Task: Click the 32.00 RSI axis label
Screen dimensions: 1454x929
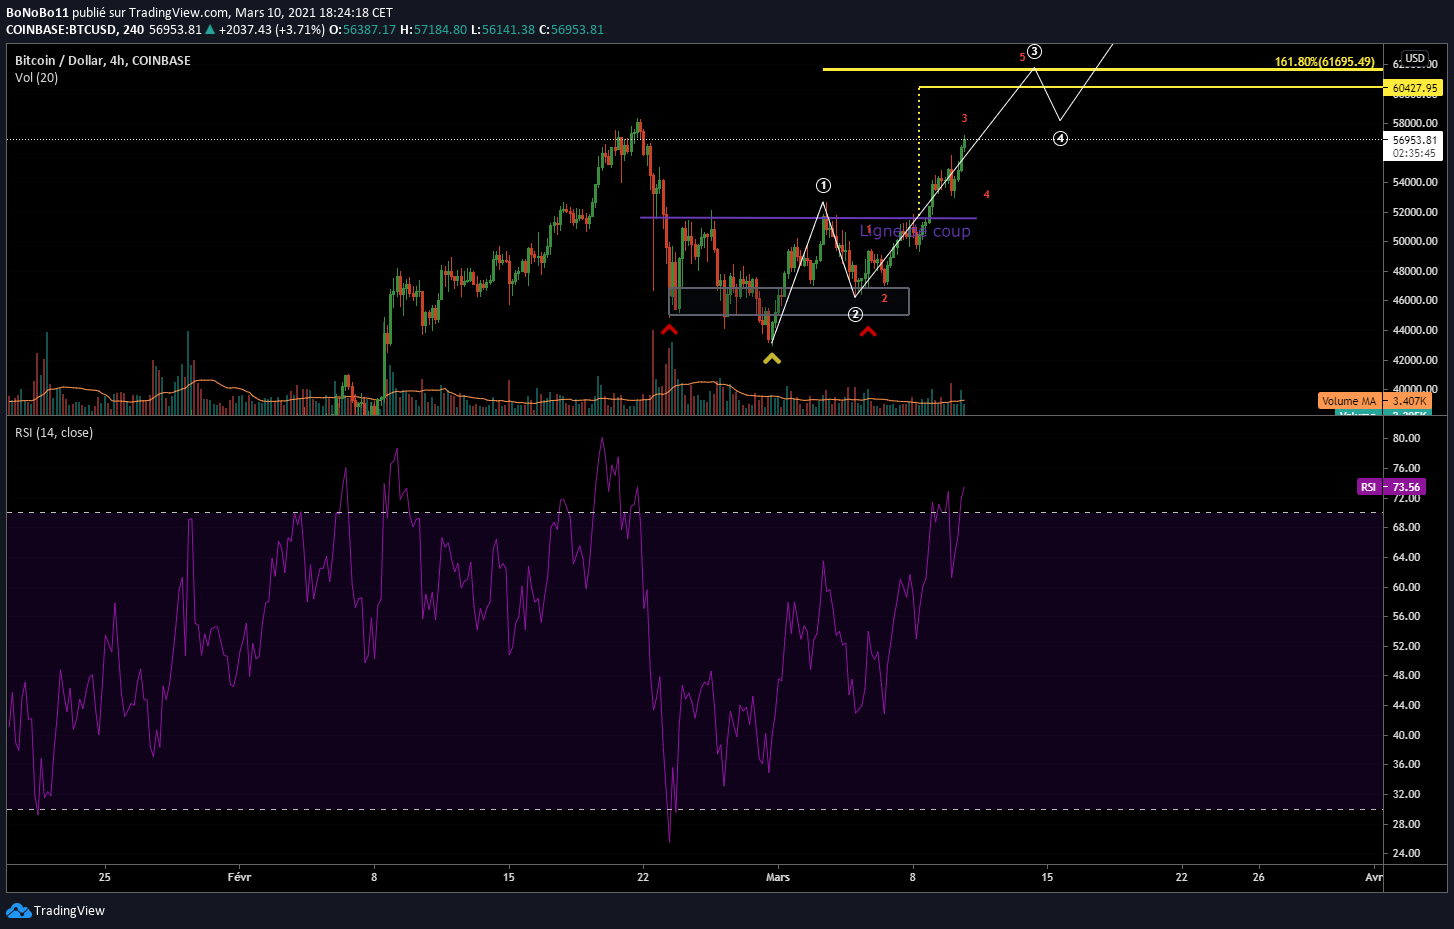Action: [x=1406, y=794]
